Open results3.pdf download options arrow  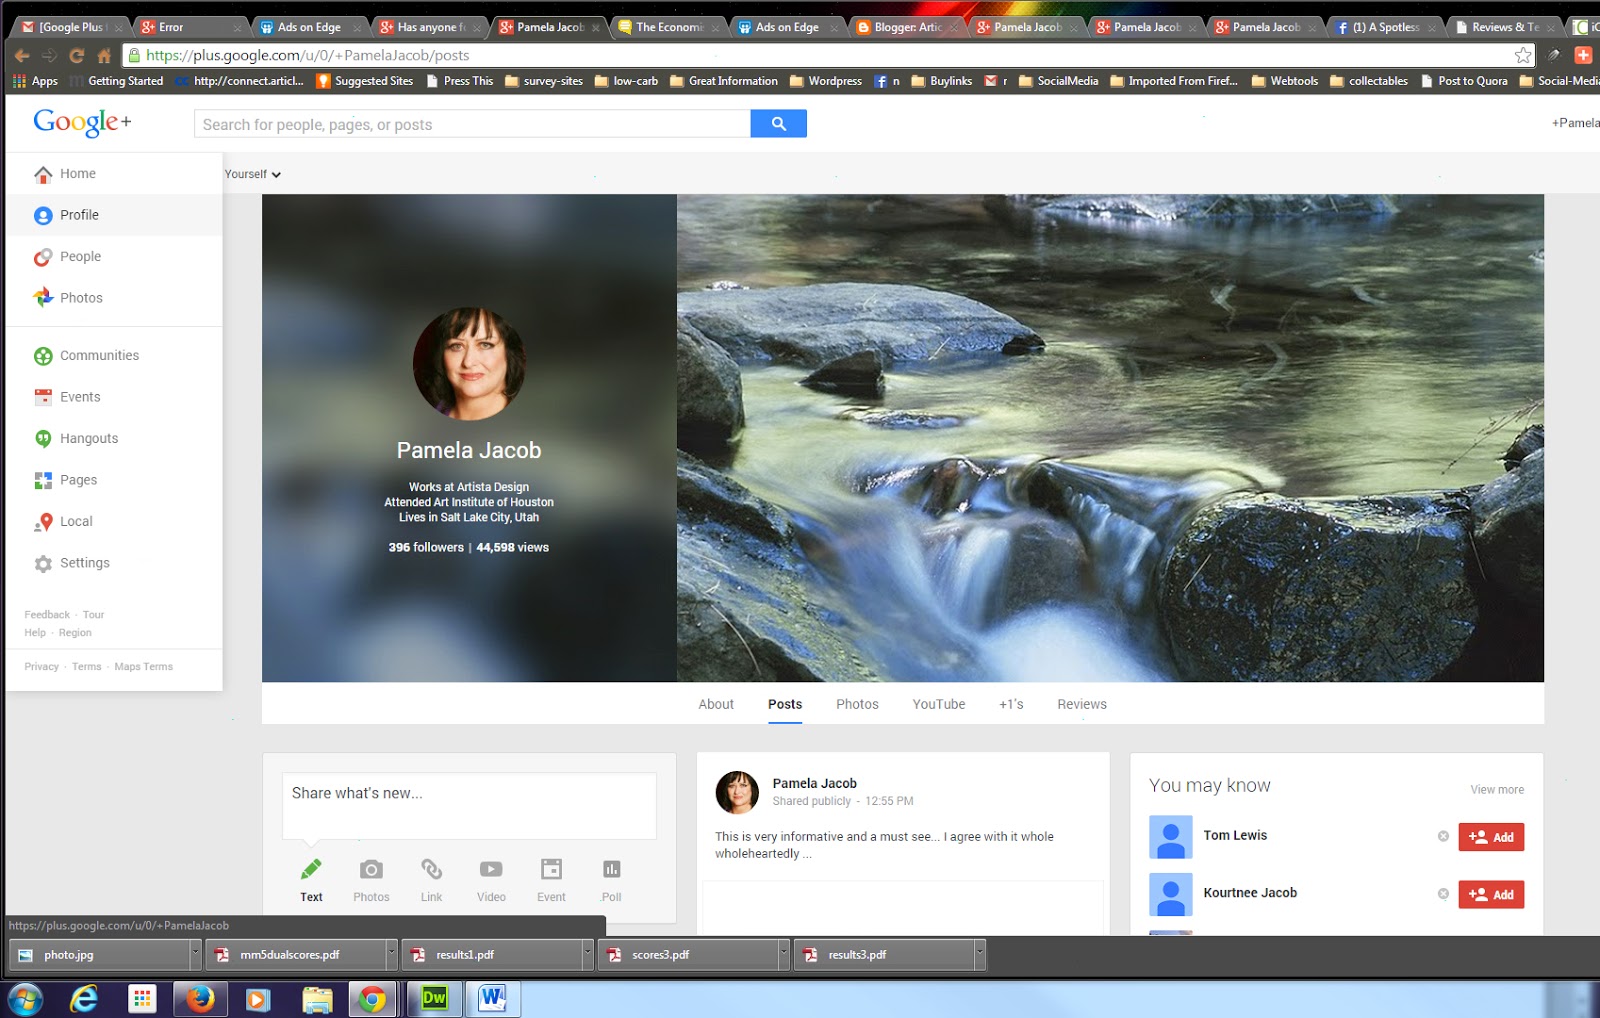[979, 955]
